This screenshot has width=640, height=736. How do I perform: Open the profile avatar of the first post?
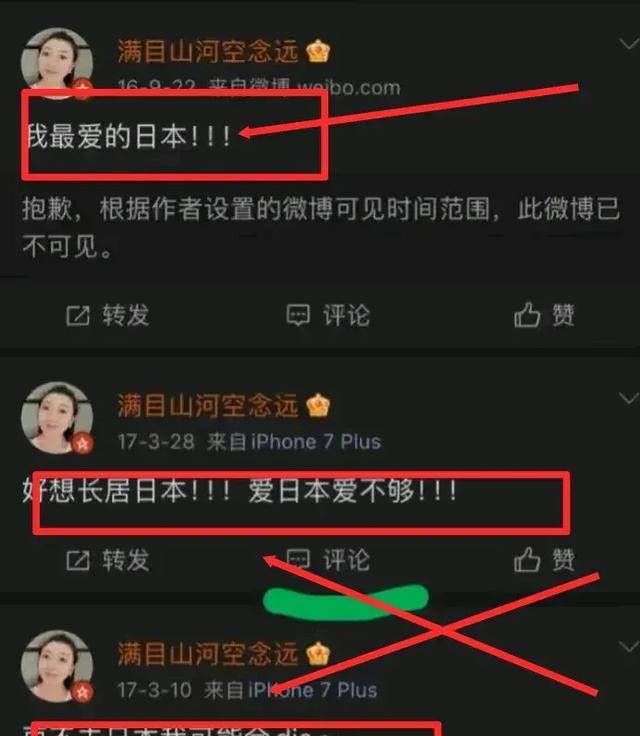pyautogui.click(x=57, y=63)
